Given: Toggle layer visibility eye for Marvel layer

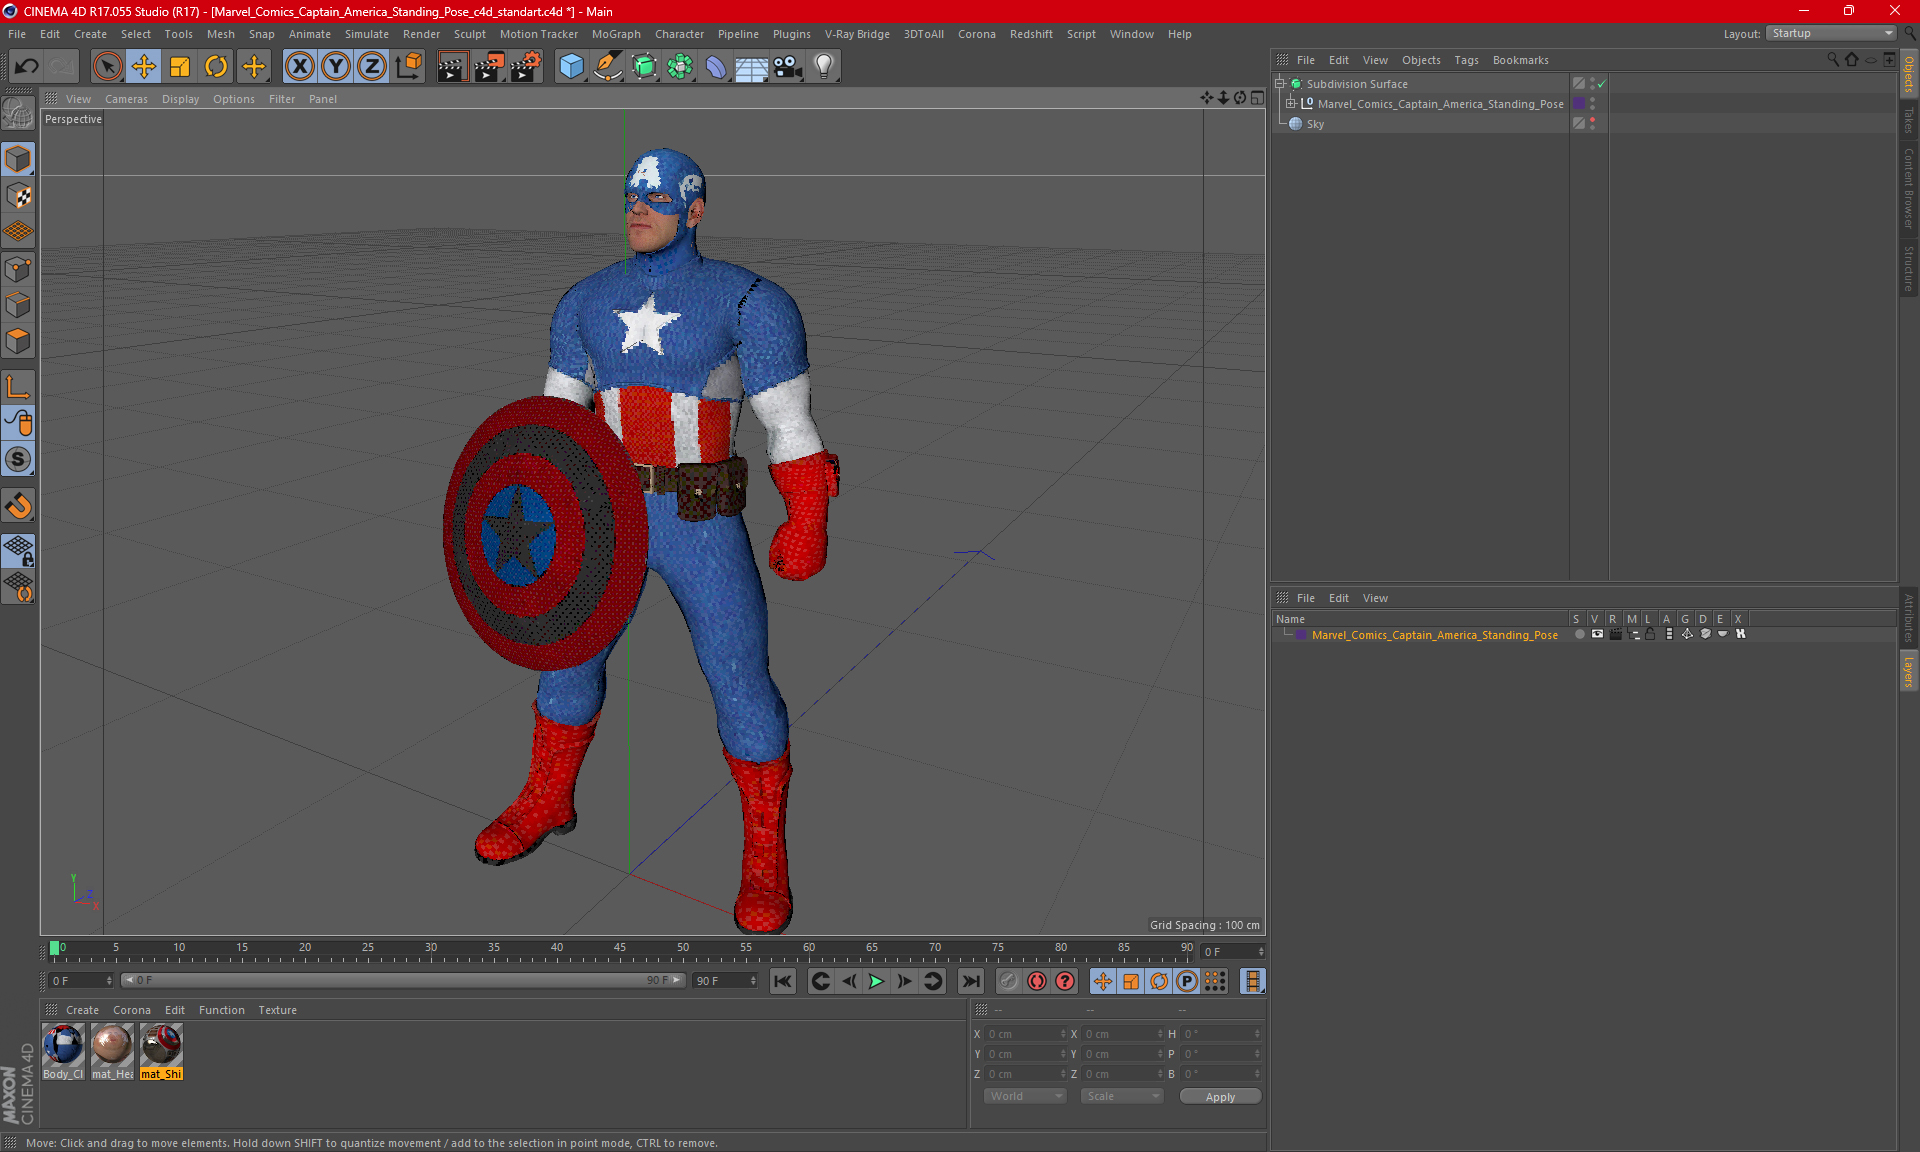Looking at the screenshot, I should pos(1597,634).
